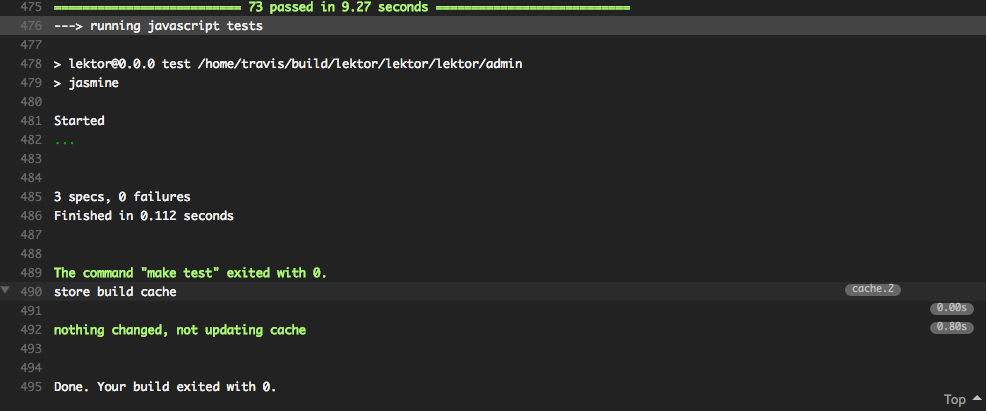Click the 'store build cache' log line
This screenshot has height=414, width=988.
pyautogui.click(x=115, y=292)
